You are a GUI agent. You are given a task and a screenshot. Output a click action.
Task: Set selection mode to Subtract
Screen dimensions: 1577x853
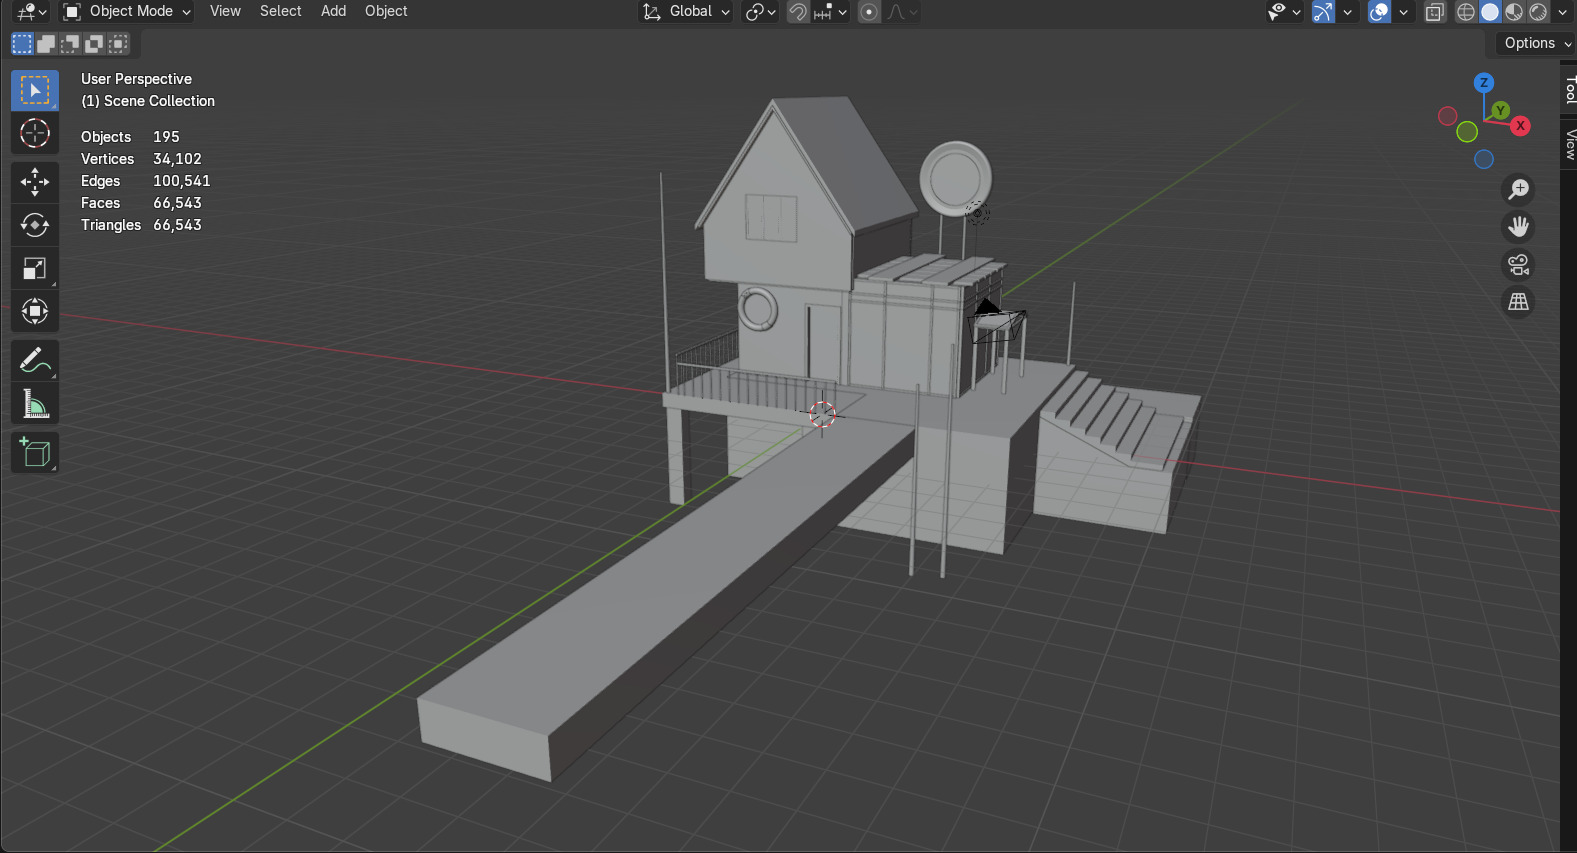tap(70, 43)
